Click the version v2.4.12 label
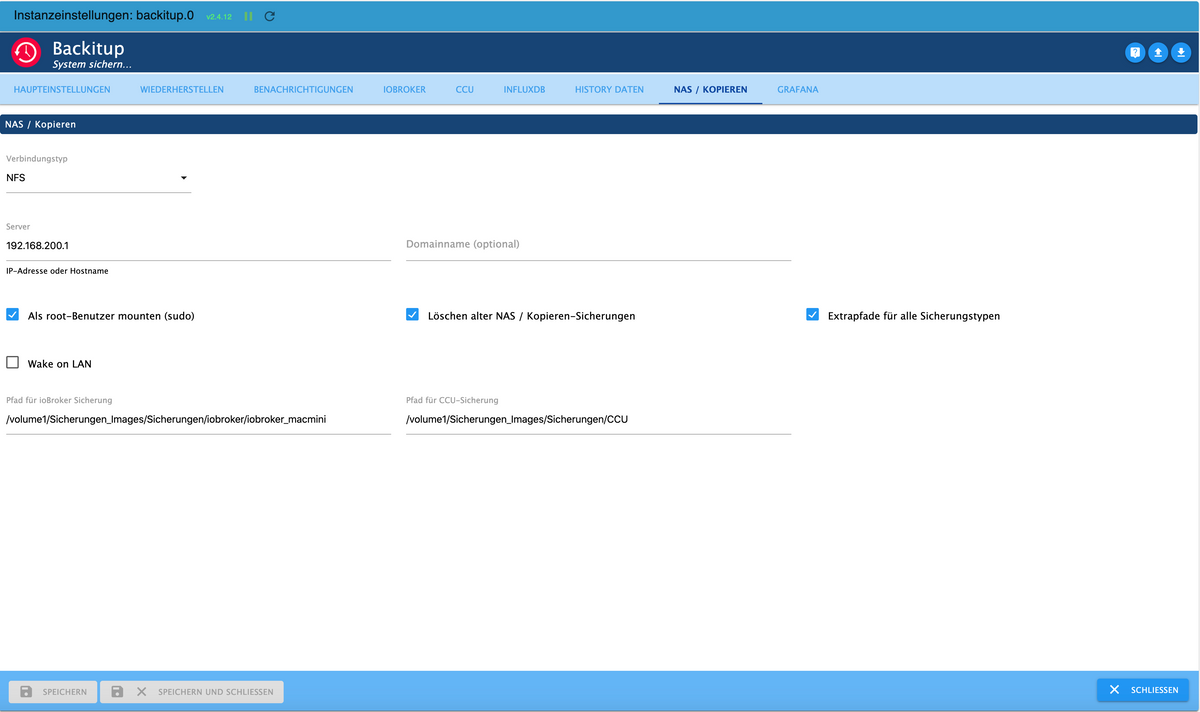The height and width of the screenshot is (712, 1200). tap(219, 17)
